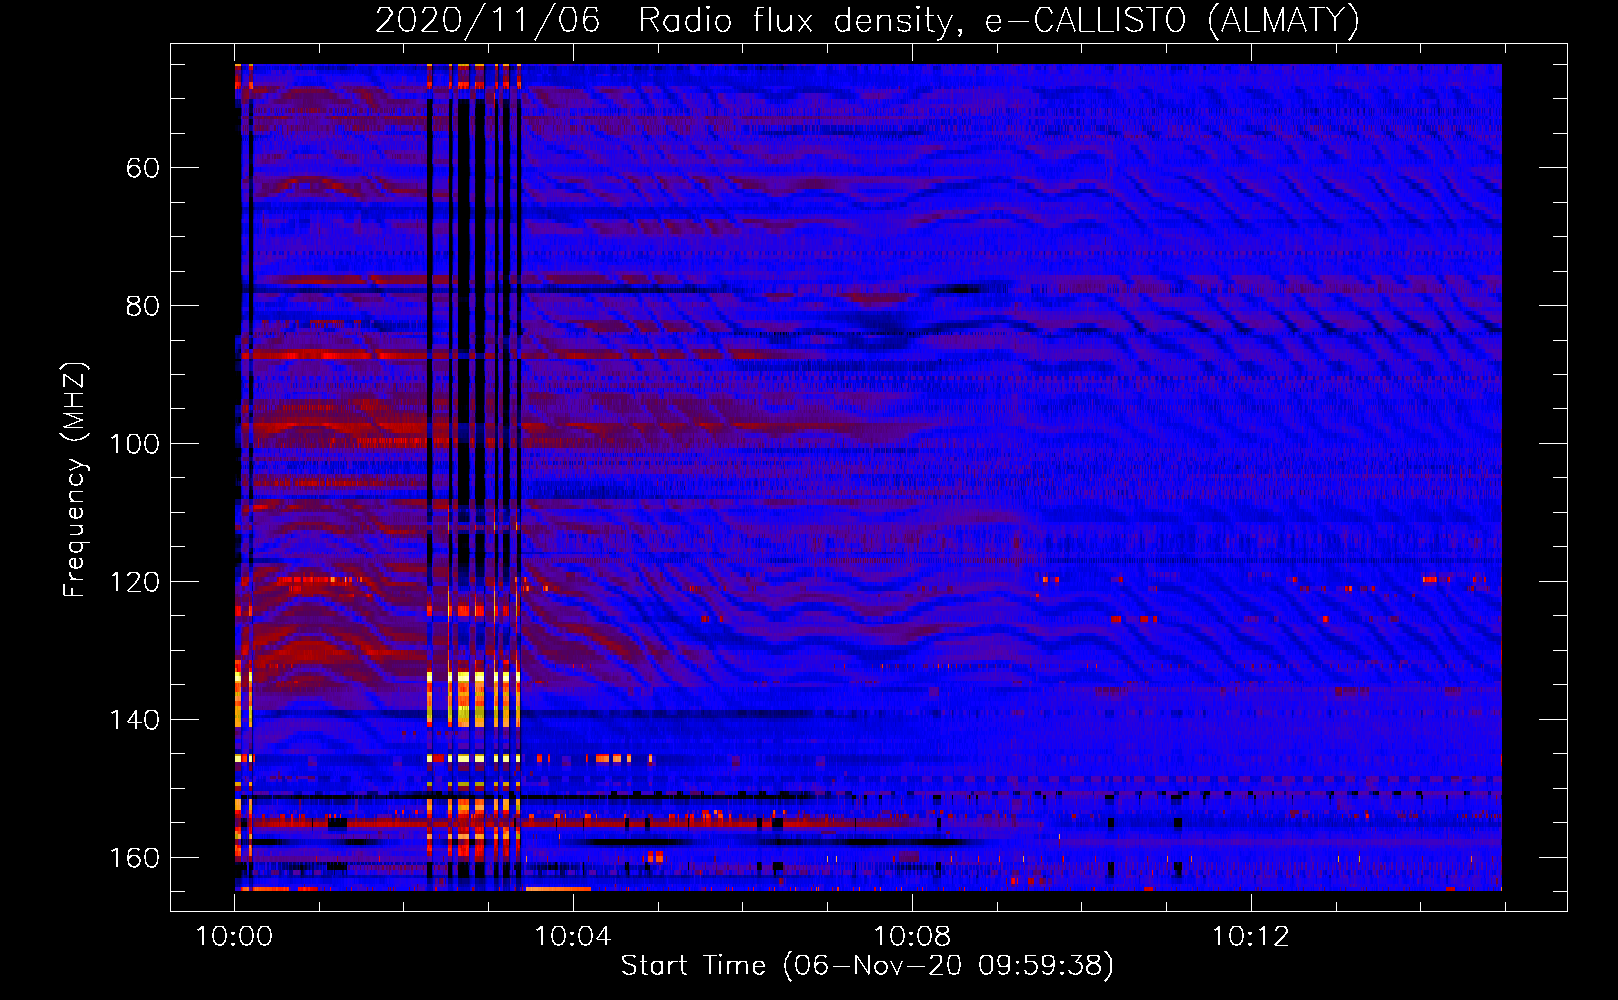Click the 160 frequency tick label
Image resolution: width=1618 pixels, height=1000 pixels.
(x=135, y=858)
